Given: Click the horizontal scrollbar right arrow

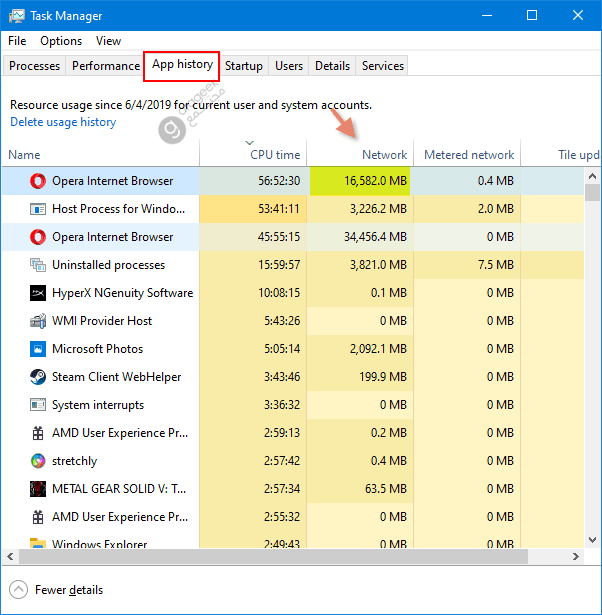Looking at the screenshot, I should [576, 557].
